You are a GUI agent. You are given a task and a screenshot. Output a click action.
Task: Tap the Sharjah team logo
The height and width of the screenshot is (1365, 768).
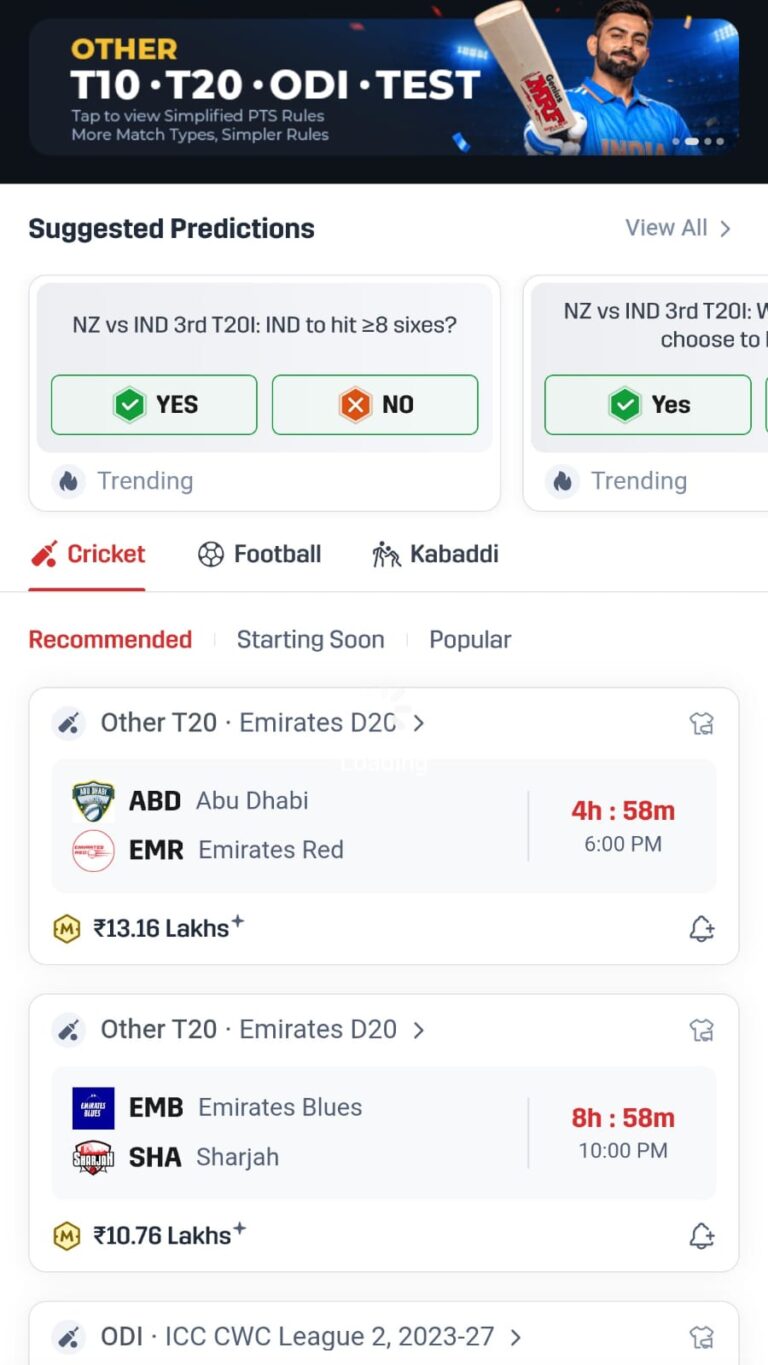(93, 1157)
